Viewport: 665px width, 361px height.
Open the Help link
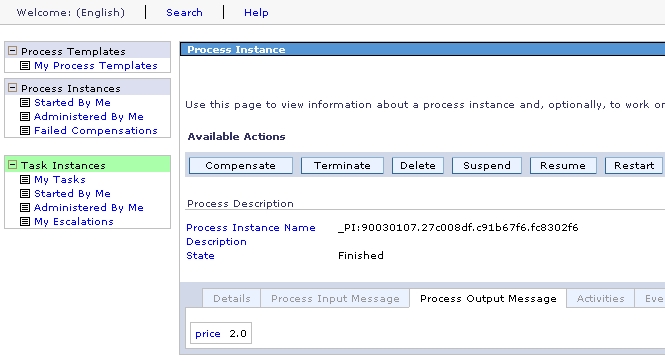pos(256,13)
